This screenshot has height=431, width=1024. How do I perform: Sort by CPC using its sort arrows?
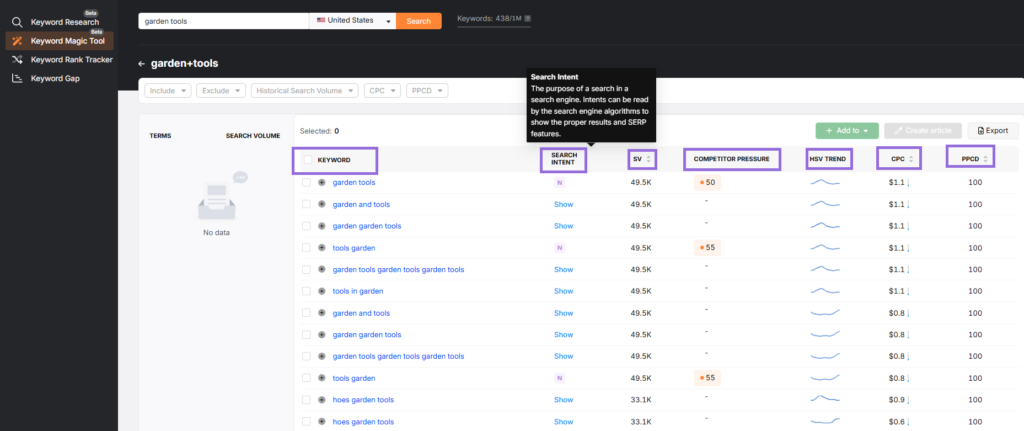click(910, 159)
